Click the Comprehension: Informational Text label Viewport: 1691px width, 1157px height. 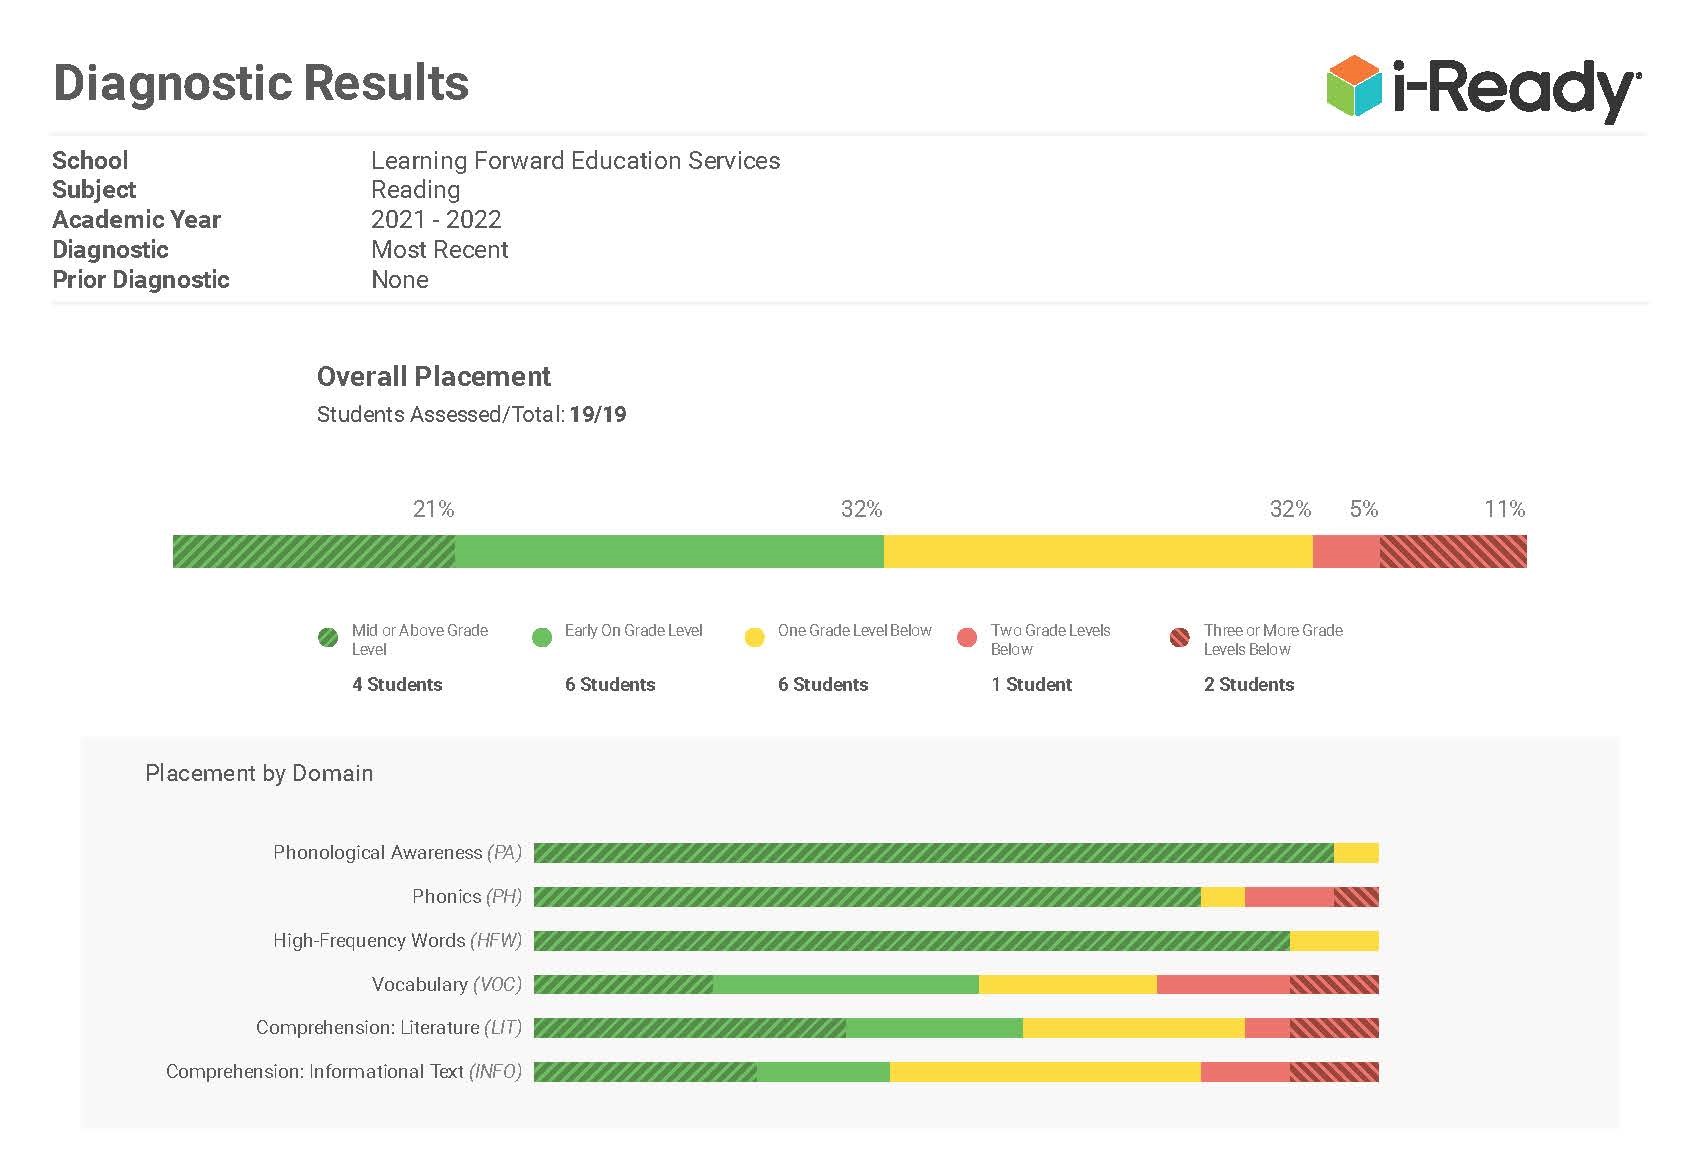tap(343, 1072)
